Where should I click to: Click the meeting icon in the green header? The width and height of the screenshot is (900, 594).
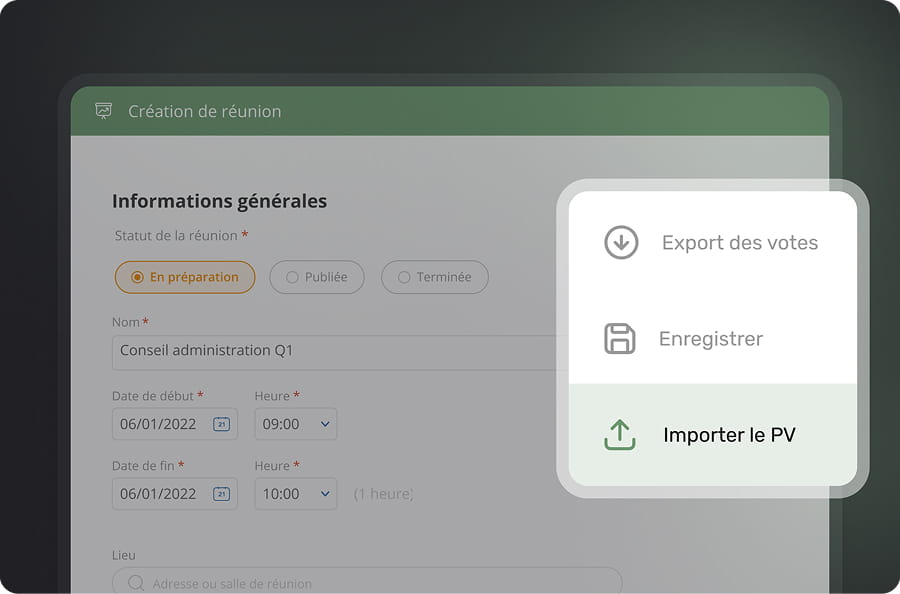click(103, 111)
